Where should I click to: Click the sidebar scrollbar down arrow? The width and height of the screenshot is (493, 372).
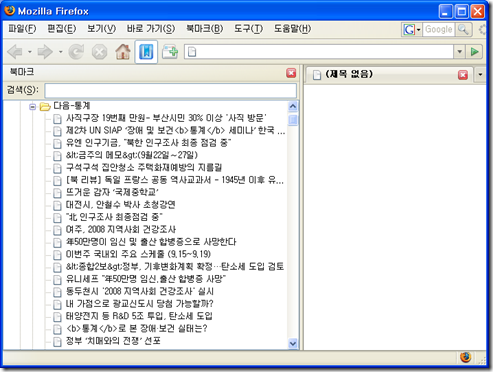(x=293, y=343)
